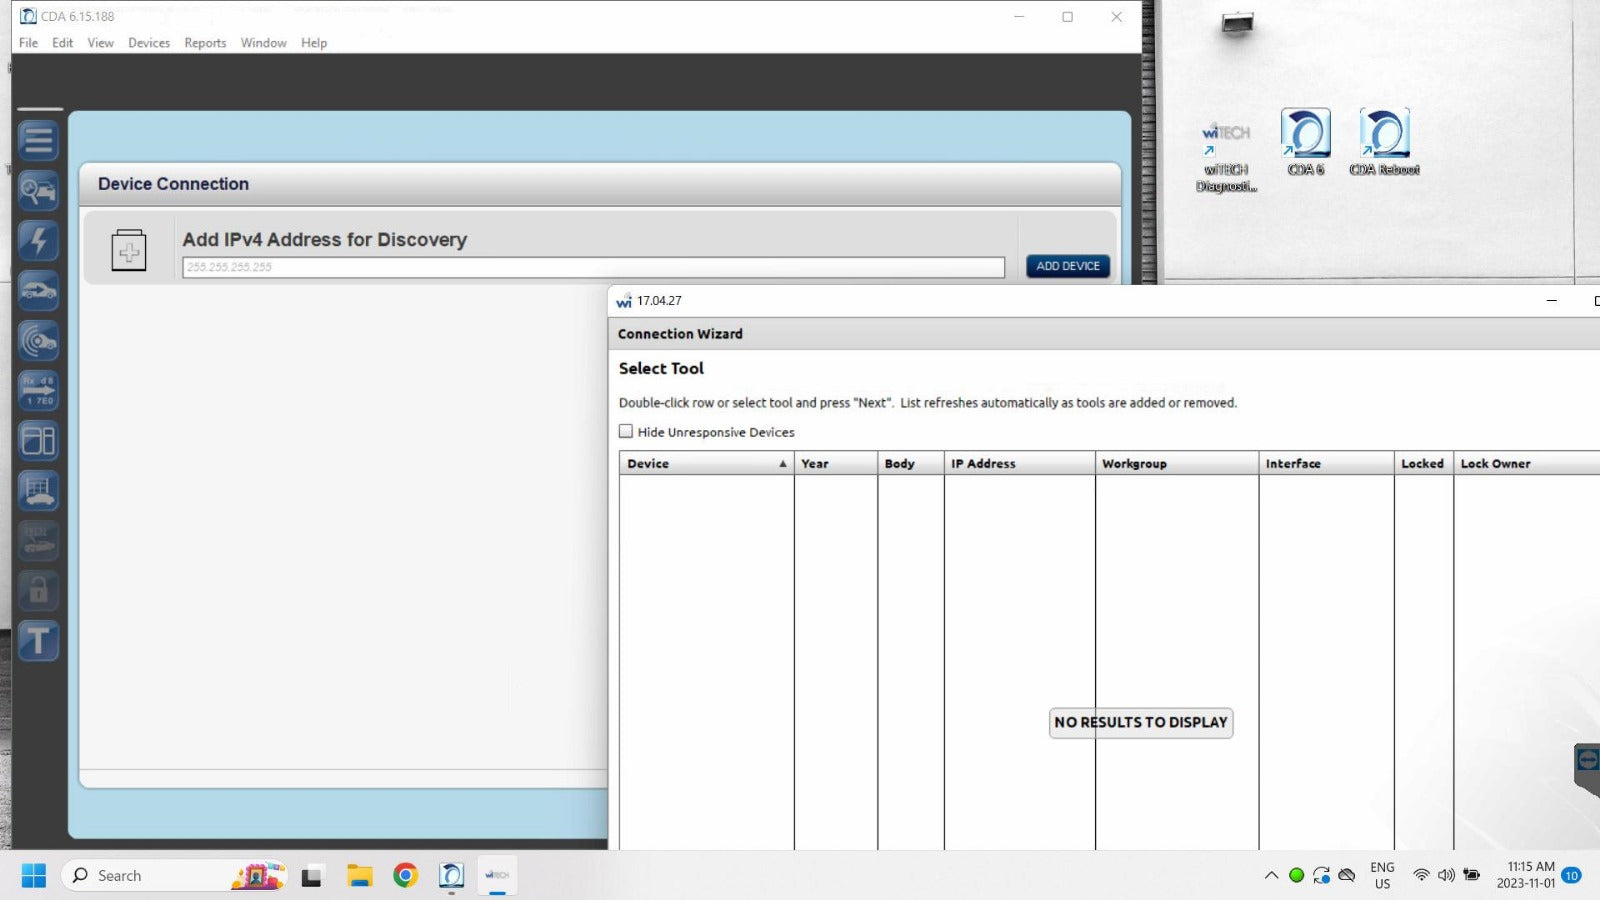This screenshot has width=1600, height=900.
Task: Click the IPv4 address input field
Action: tap(593, 267)
